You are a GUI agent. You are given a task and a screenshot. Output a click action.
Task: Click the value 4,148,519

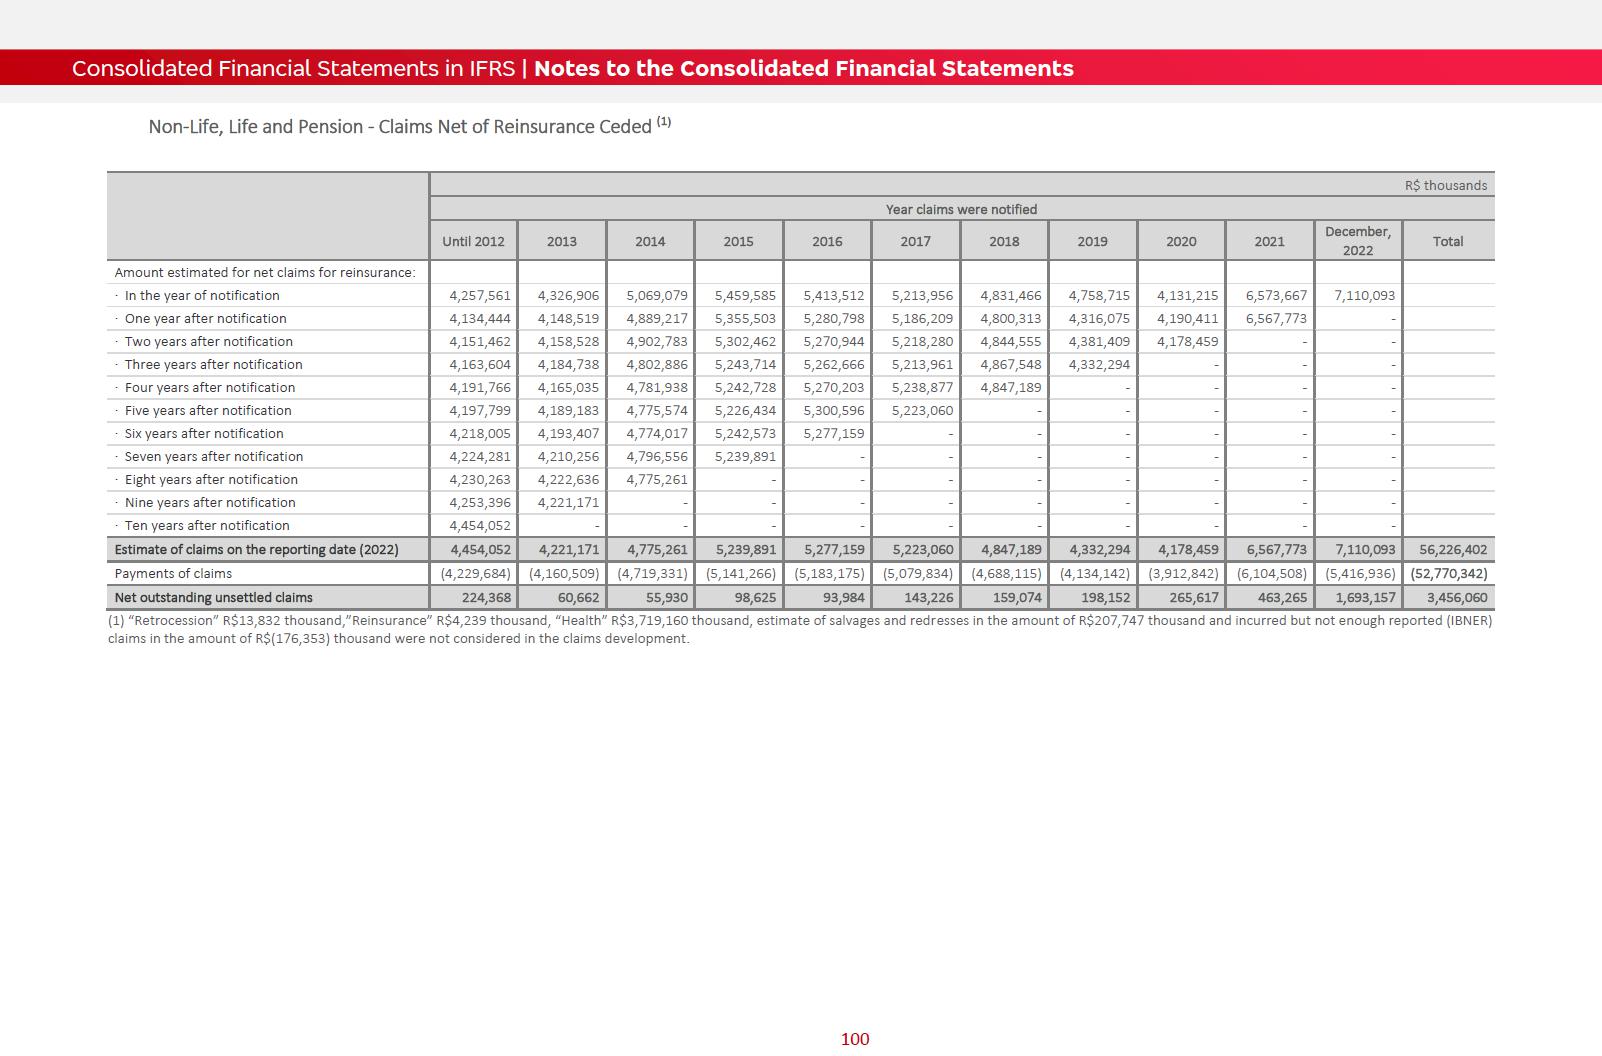pos(568,318)
